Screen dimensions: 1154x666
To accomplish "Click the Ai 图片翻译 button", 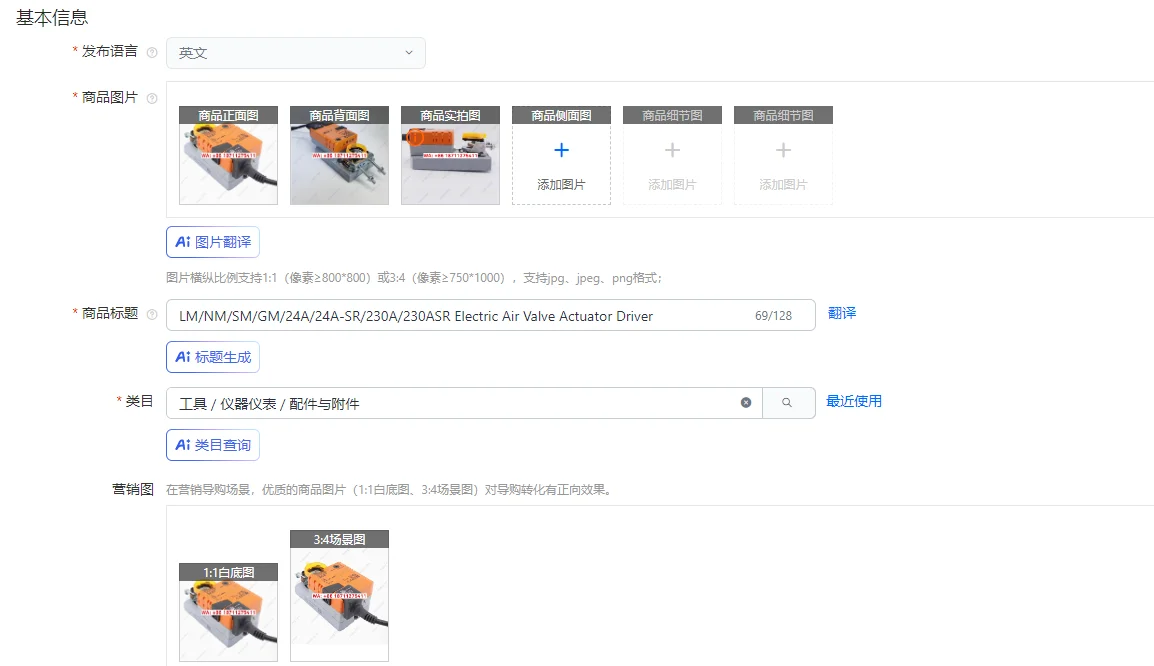I will (x=213, y=242).
